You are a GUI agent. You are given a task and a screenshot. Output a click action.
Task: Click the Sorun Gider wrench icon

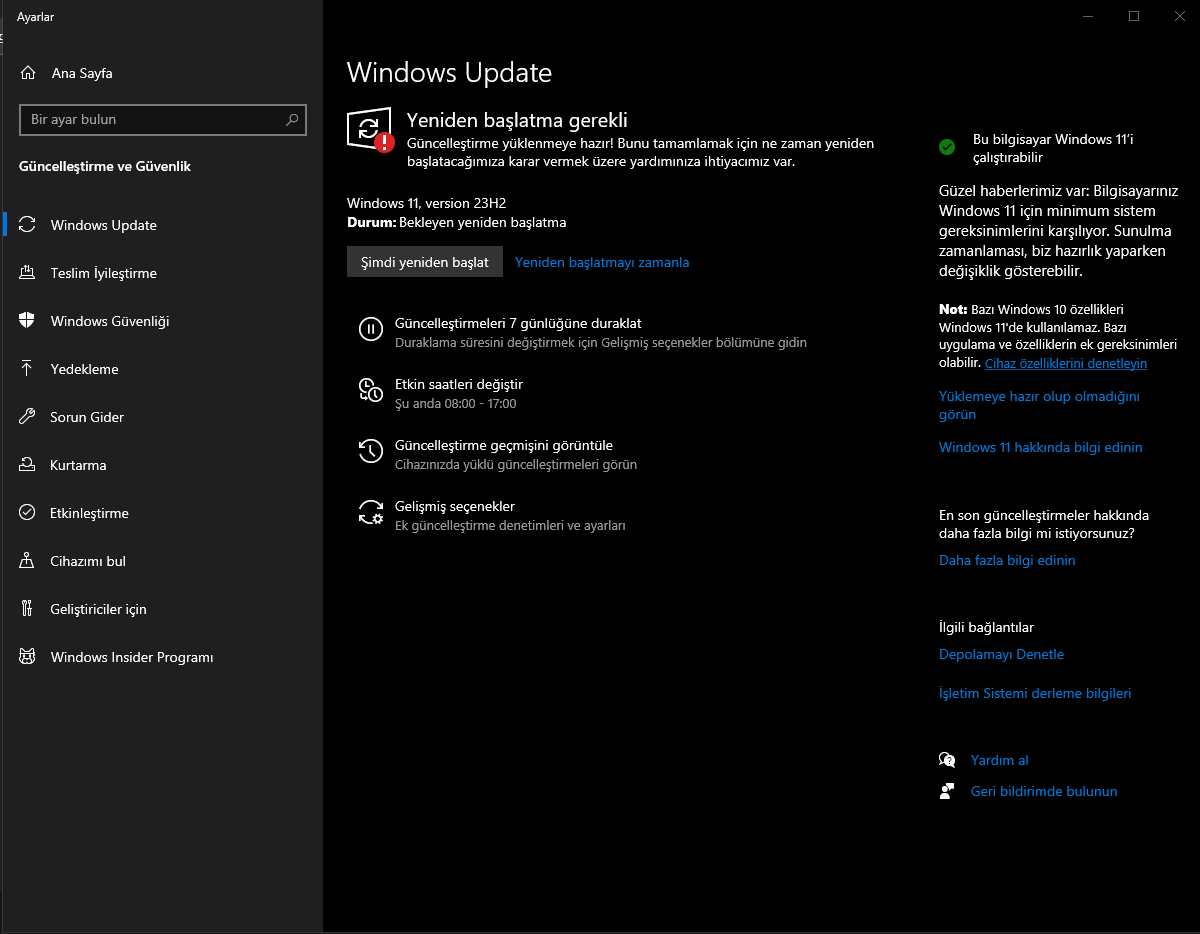28,417
